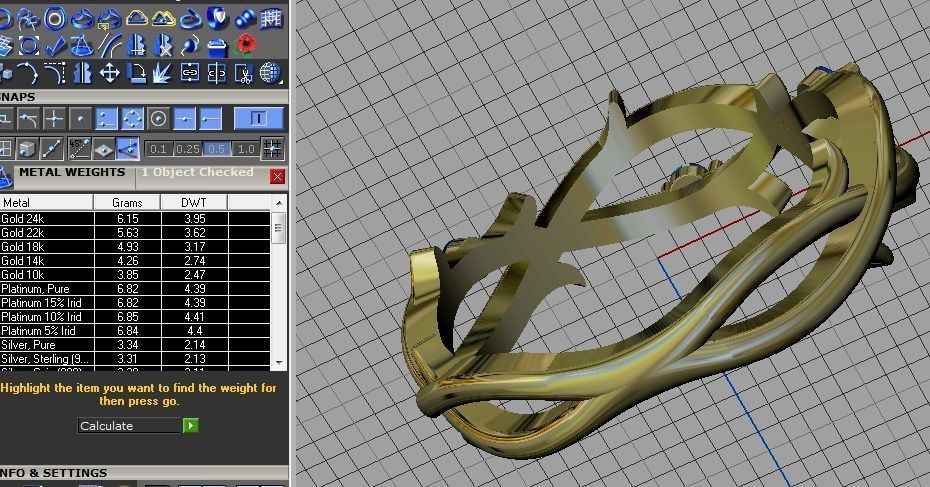Activate the four-arrow Move tool
The image size is (930, 487).
coord(110,73)
